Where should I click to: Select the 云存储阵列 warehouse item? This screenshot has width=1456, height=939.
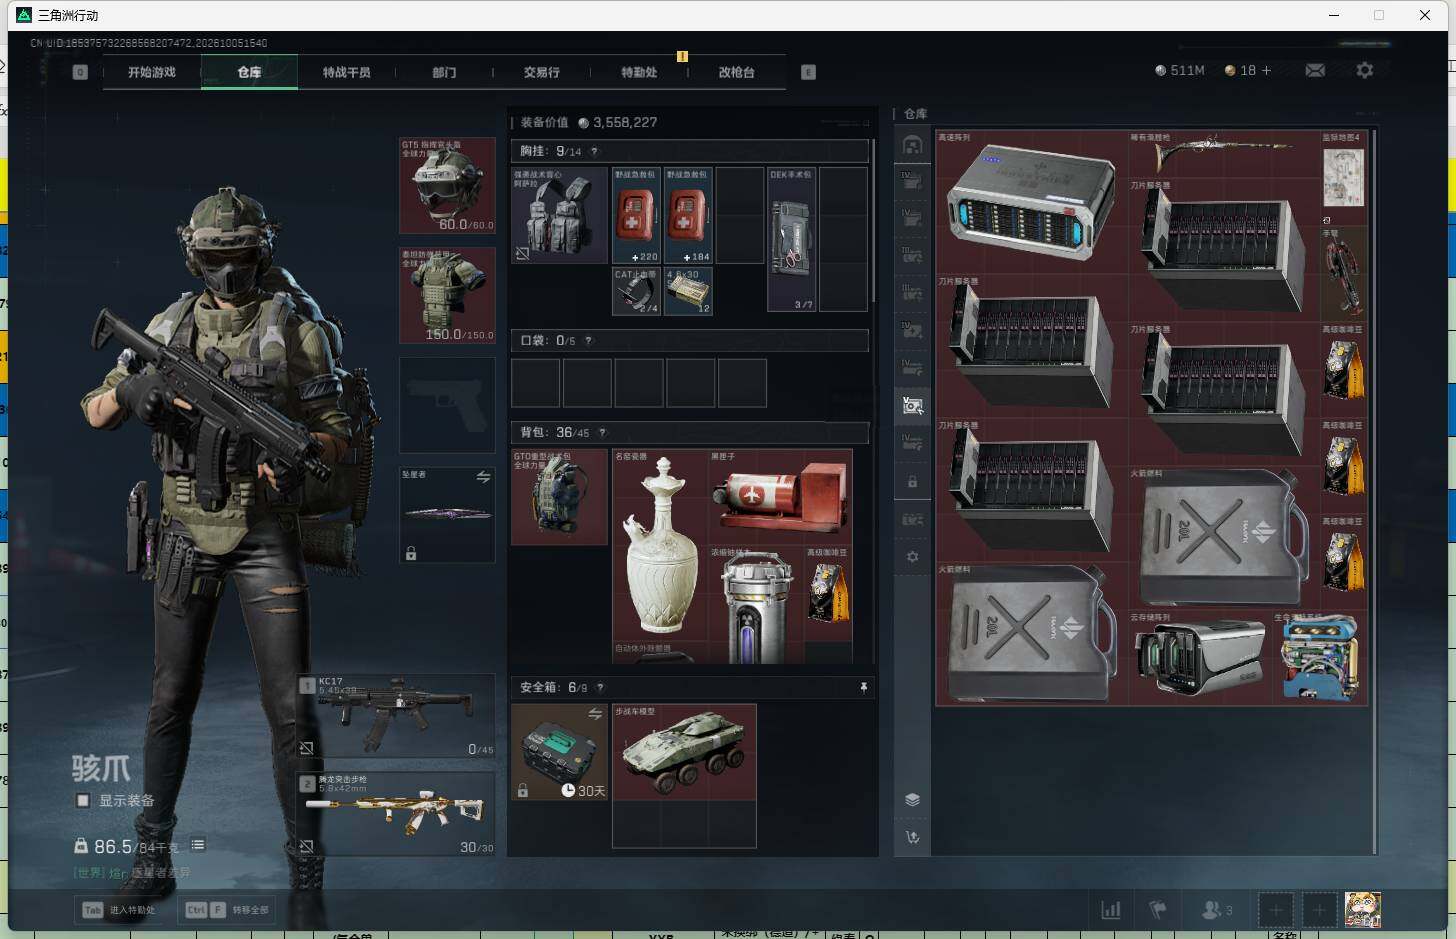coord(1199,657)
